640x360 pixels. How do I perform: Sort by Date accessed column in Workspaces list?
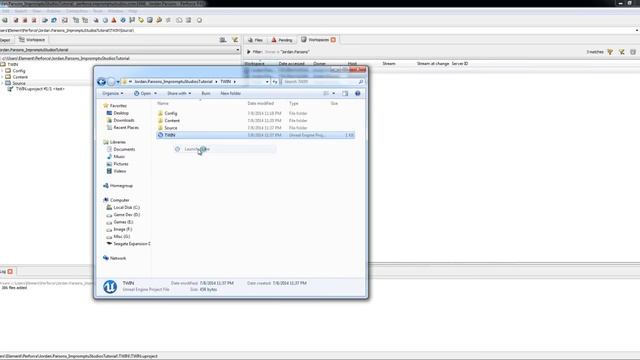tap(291, 64)
